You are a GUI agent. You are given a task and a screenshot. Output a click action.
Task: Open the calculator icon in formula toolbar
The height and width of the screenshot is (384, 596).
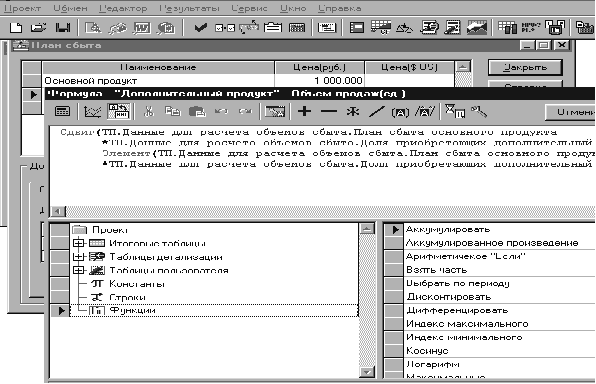(62, 111)
